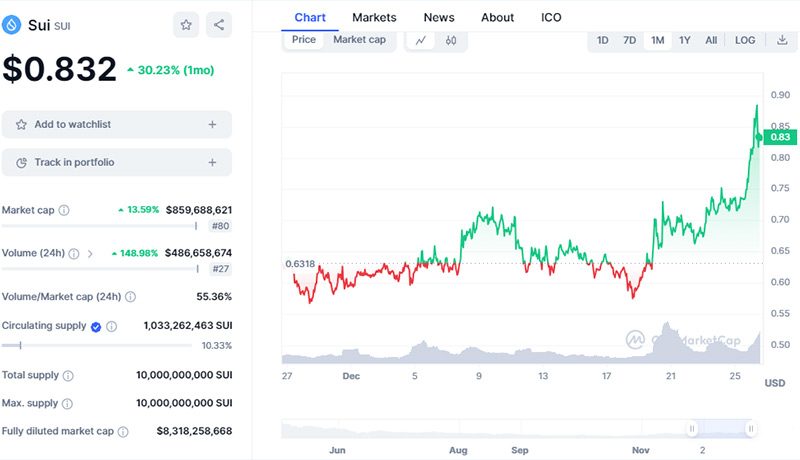Image resolution: width=800 pixels, height=460 pixels.
Task: Set chart range to 1Y
Action: point(685,40)
